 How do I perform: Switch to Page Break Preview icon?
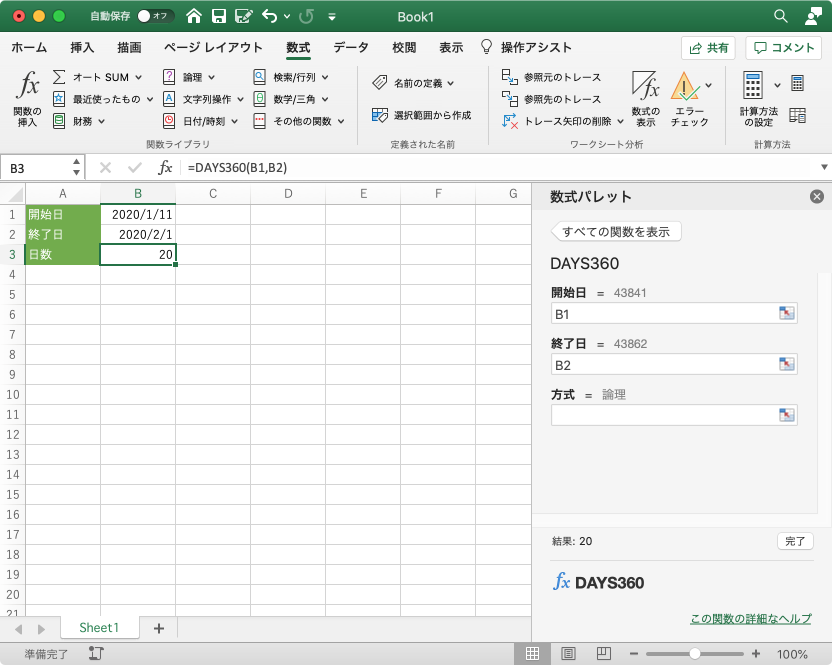pos(603,653)
